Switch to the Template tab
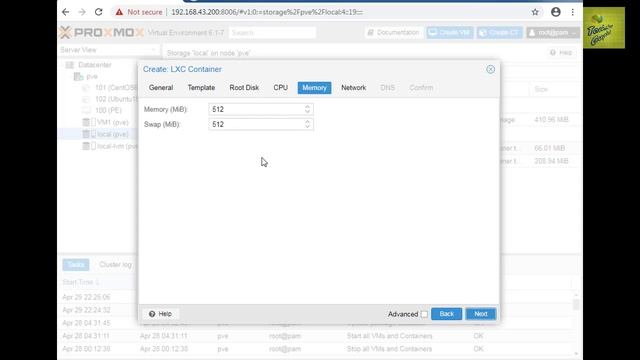640x360 pixels. 201,88
